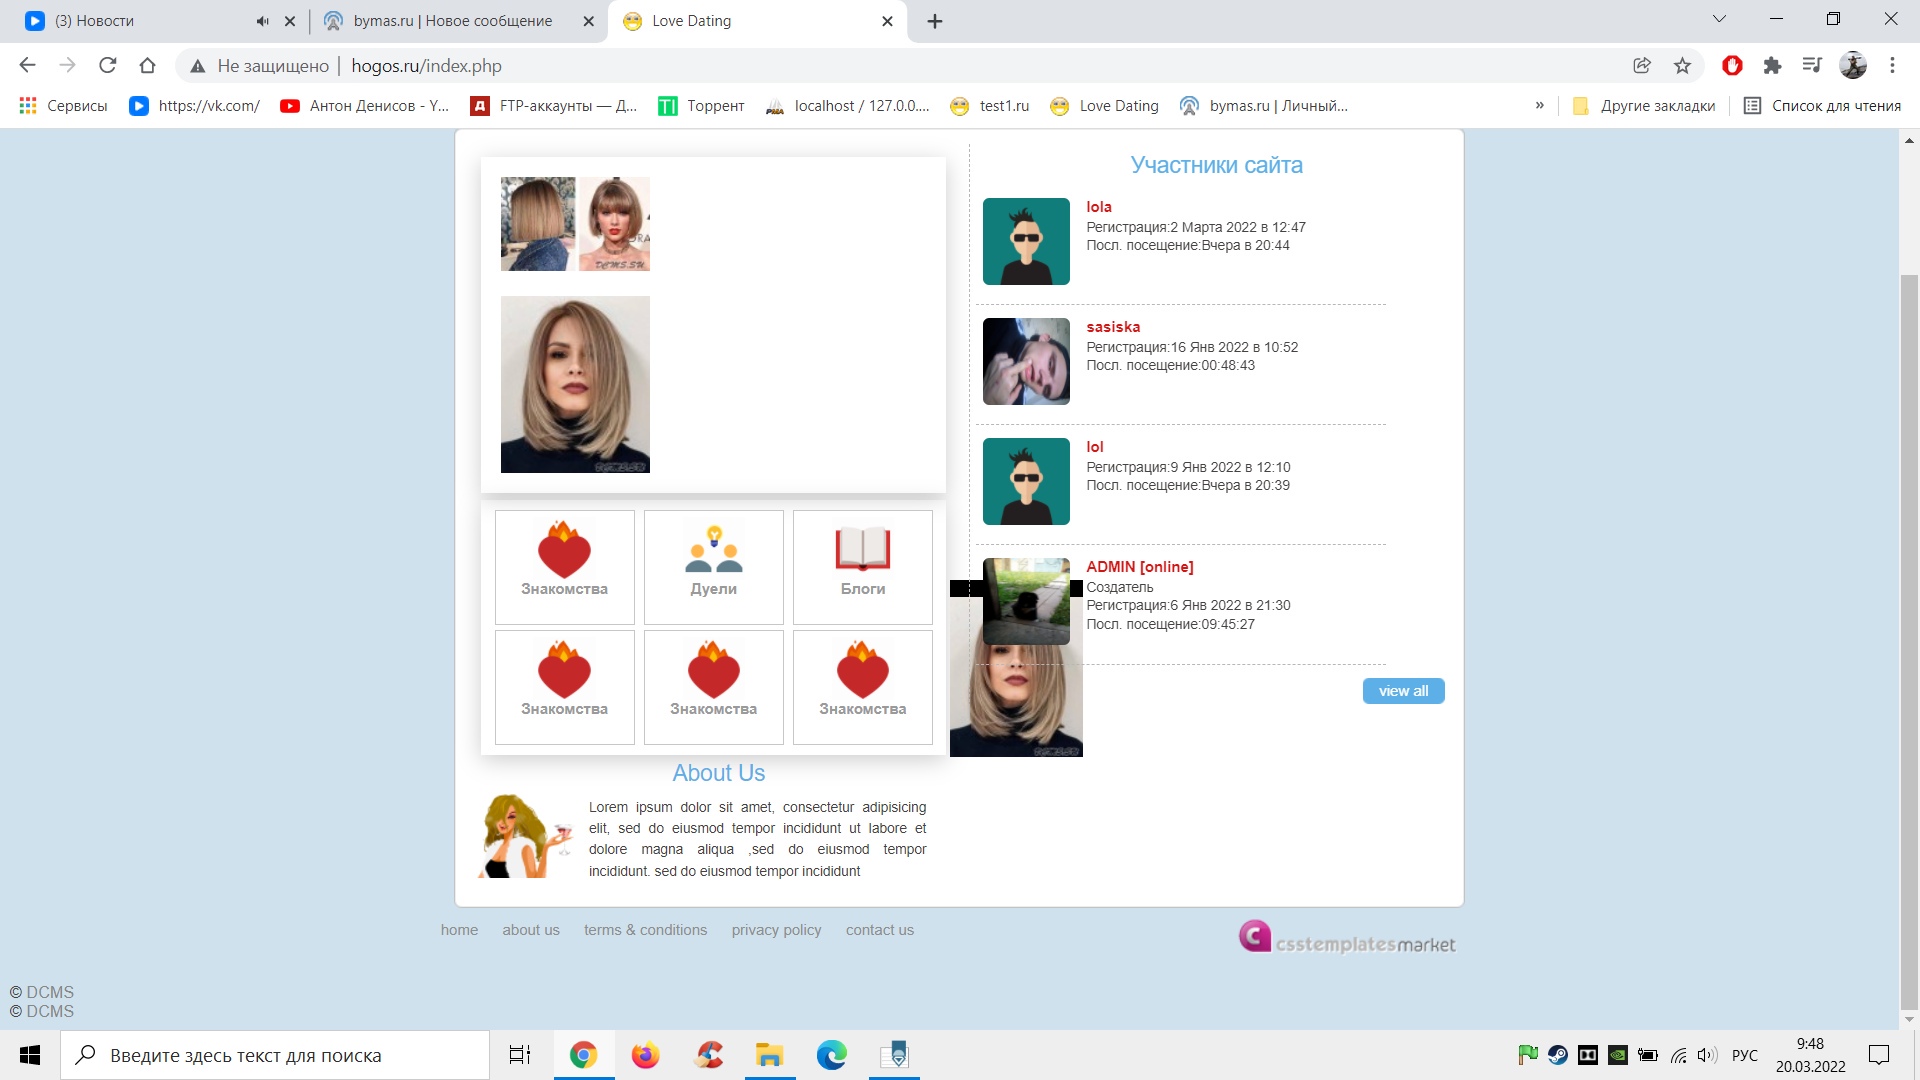Open the Chrome three-dot menu
This screenshot has width=1920, height=1080.
(x=1892, y=66)
